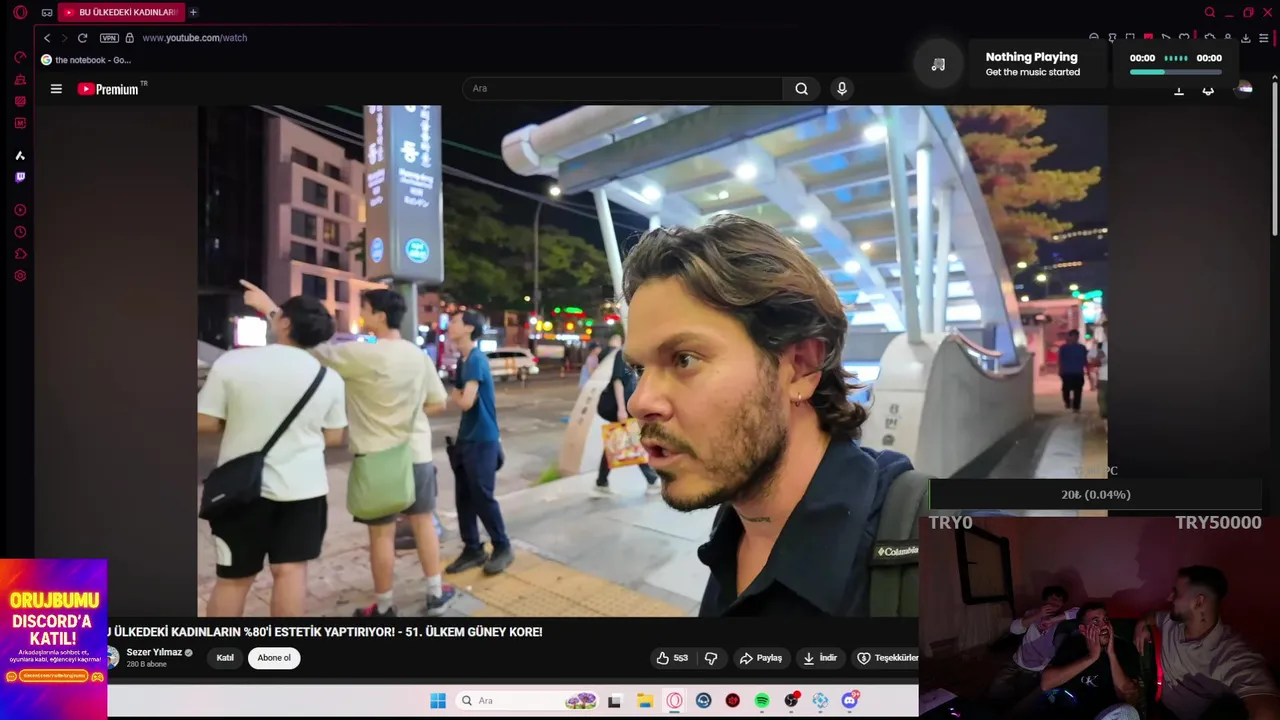
Task: Open the sidebar settings gear icon
Action: (20, 276)
